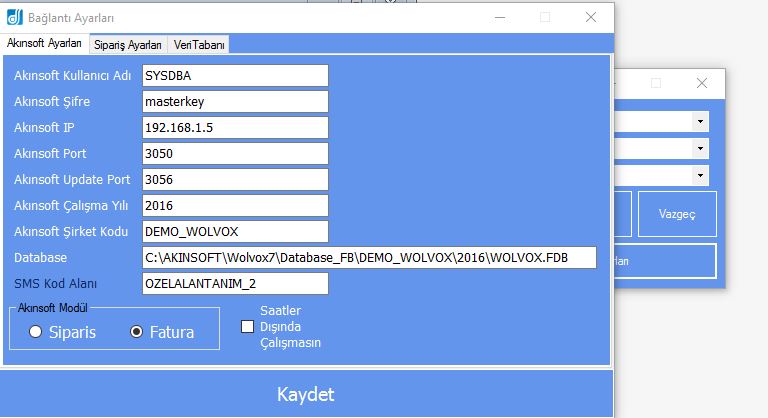Enable Saatler Dışında Çalışmasın checkbox
The height and width of the screenshot is (418, 768).
point(247,326)
